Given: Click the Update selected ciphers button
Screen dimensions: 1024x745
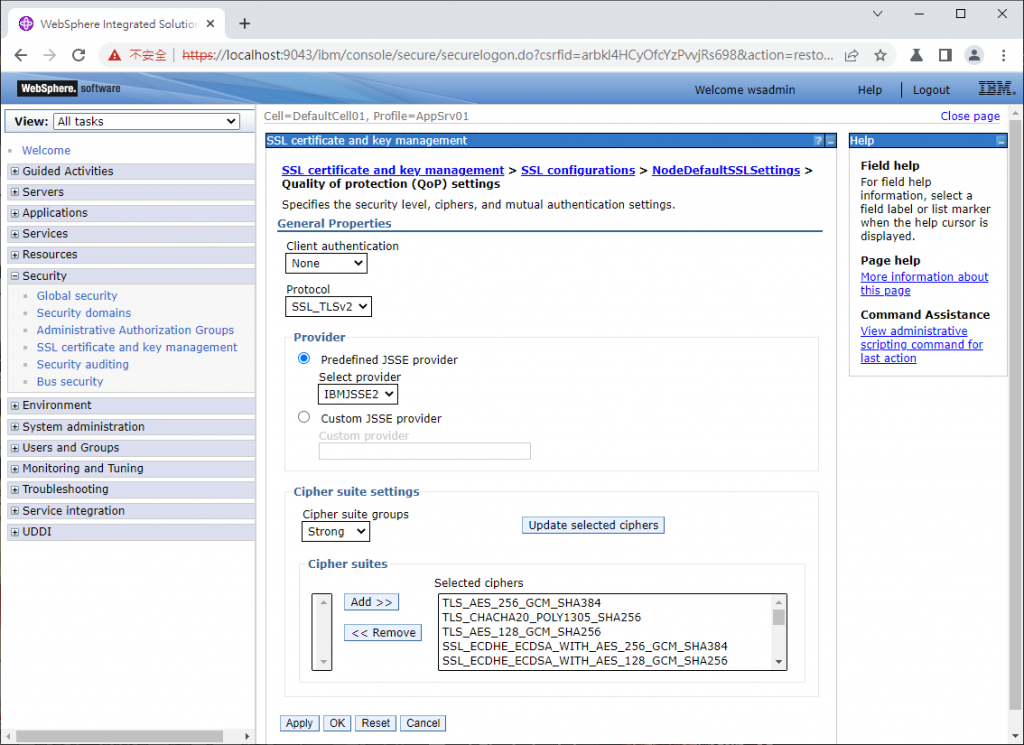Looking at the screenshot, I should pyautogui.click(x=593, y=525).
